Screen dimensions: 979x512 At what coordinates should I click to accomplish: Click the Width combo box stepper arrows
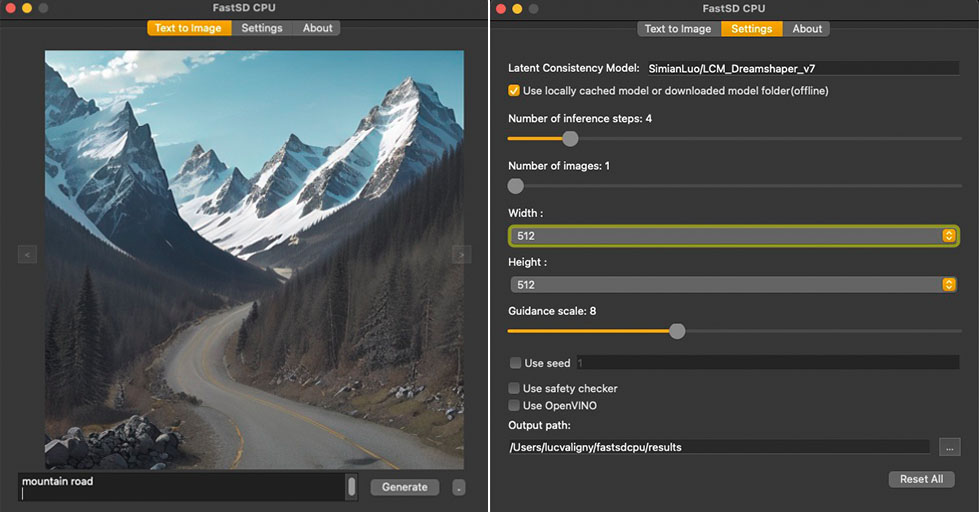coord(948,236)
